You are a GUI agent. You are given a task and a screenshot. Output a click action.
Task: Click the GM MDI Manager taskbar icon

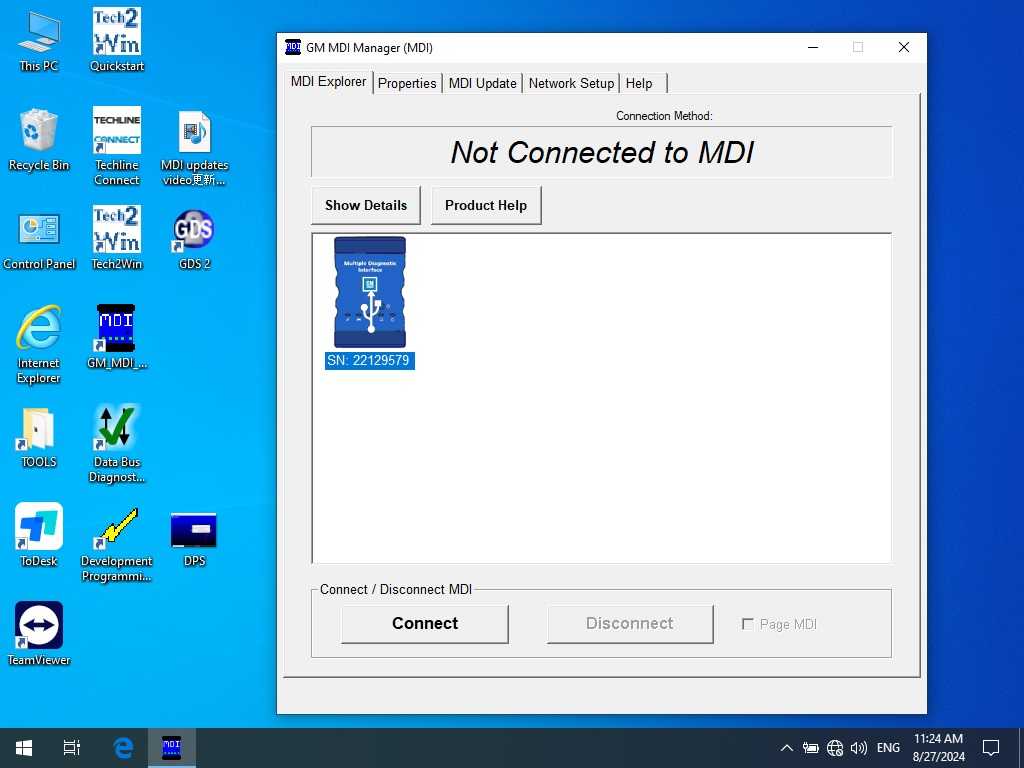click(x=171, y=747)
